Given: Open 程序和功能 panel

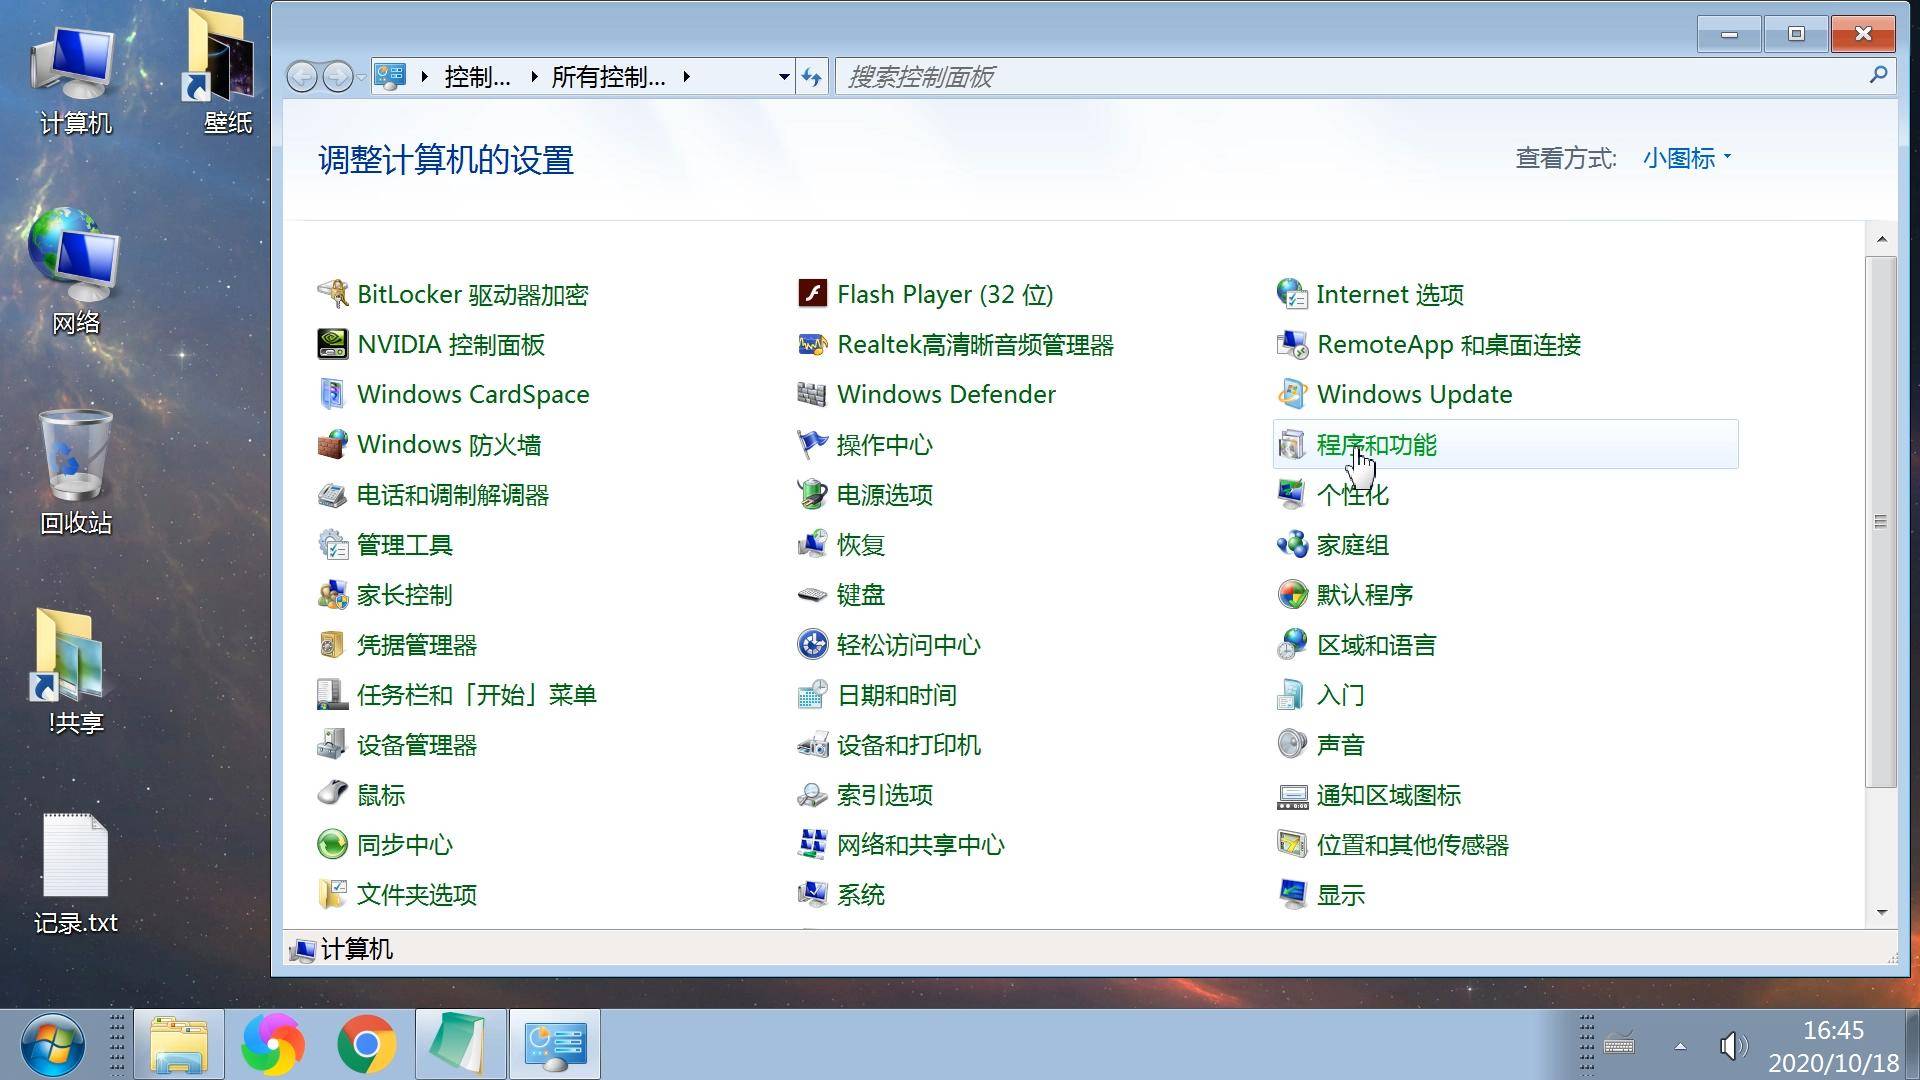Looking at the screenshot, I should [1377, 444].
